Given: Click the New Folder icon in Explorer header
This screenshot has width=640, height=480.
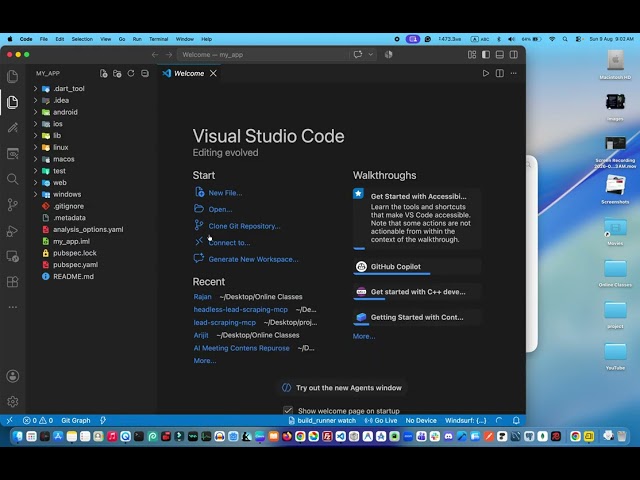Looking at the screenshot, I should pyautogui.click(x=117, y=73).
